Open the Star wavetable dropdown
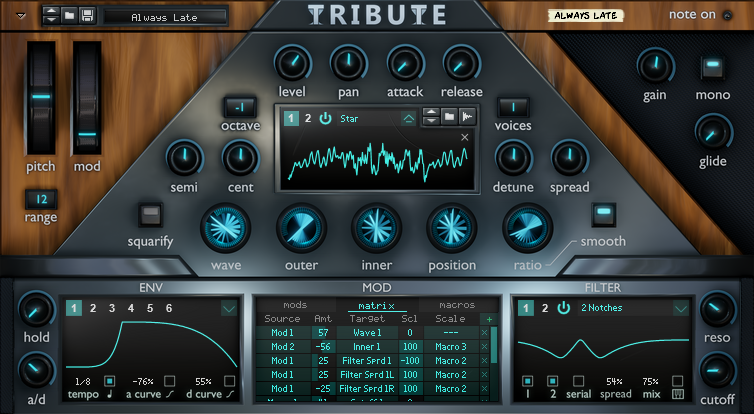The width and height of the screenshot is (754, 414). point(408,118)
